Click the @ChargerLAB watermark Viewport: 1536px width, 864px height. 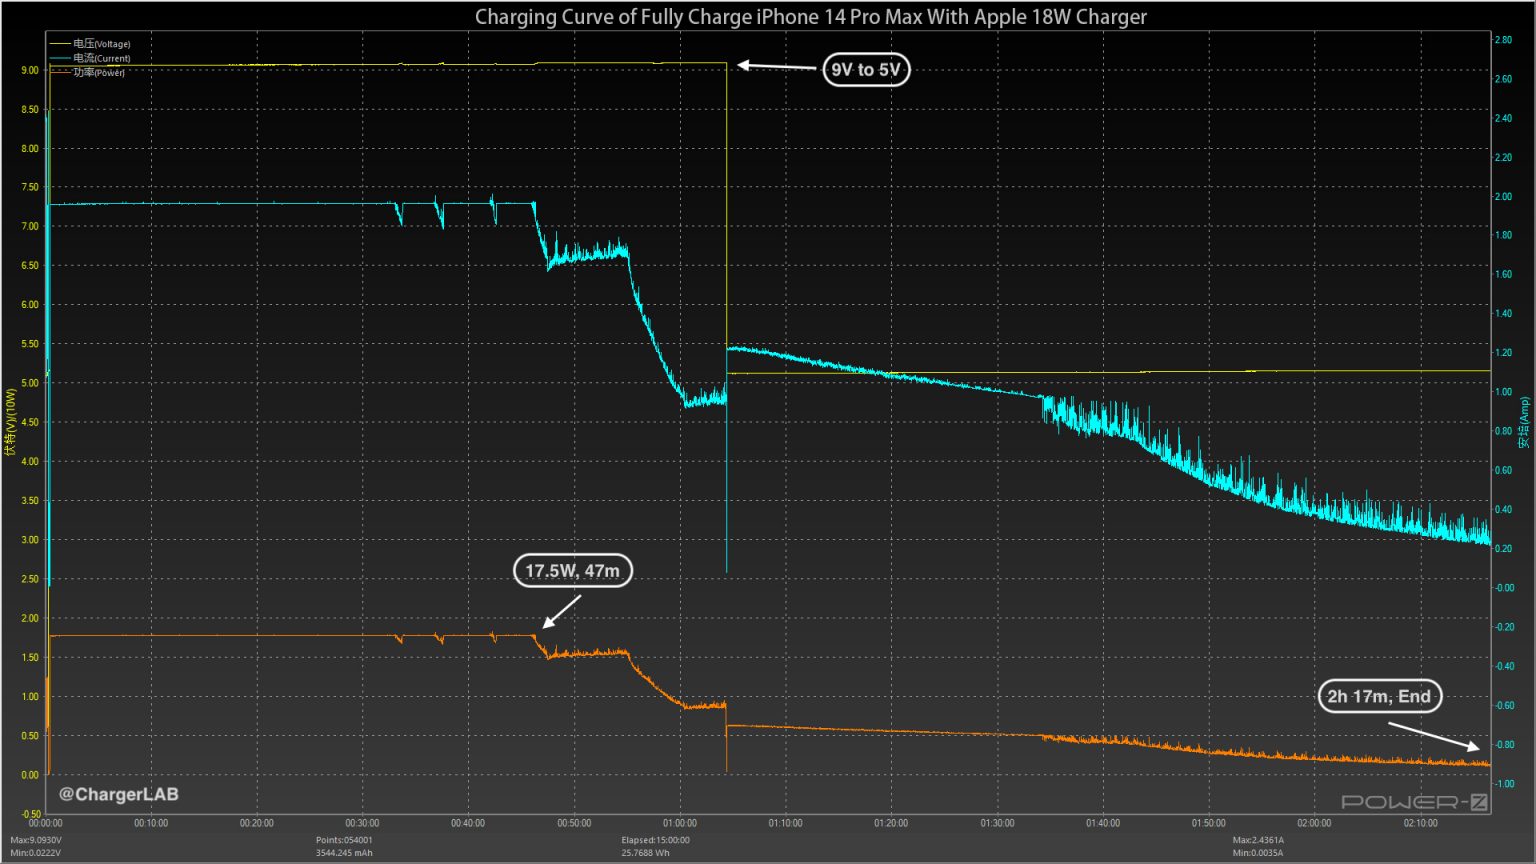tap(118, 795)
